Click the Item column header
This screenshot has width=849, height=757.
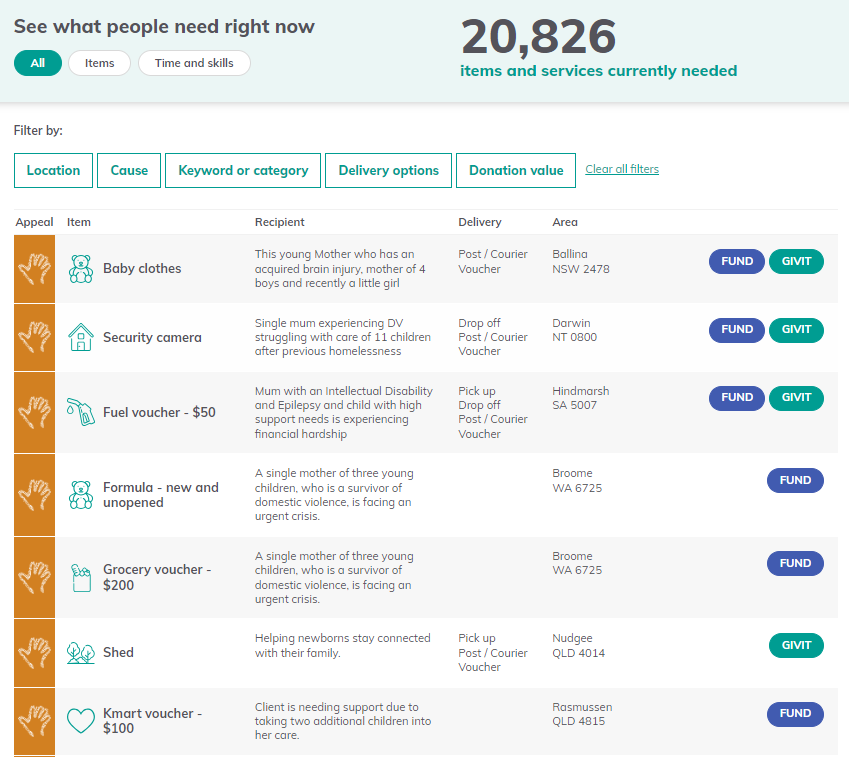(79, 222)
